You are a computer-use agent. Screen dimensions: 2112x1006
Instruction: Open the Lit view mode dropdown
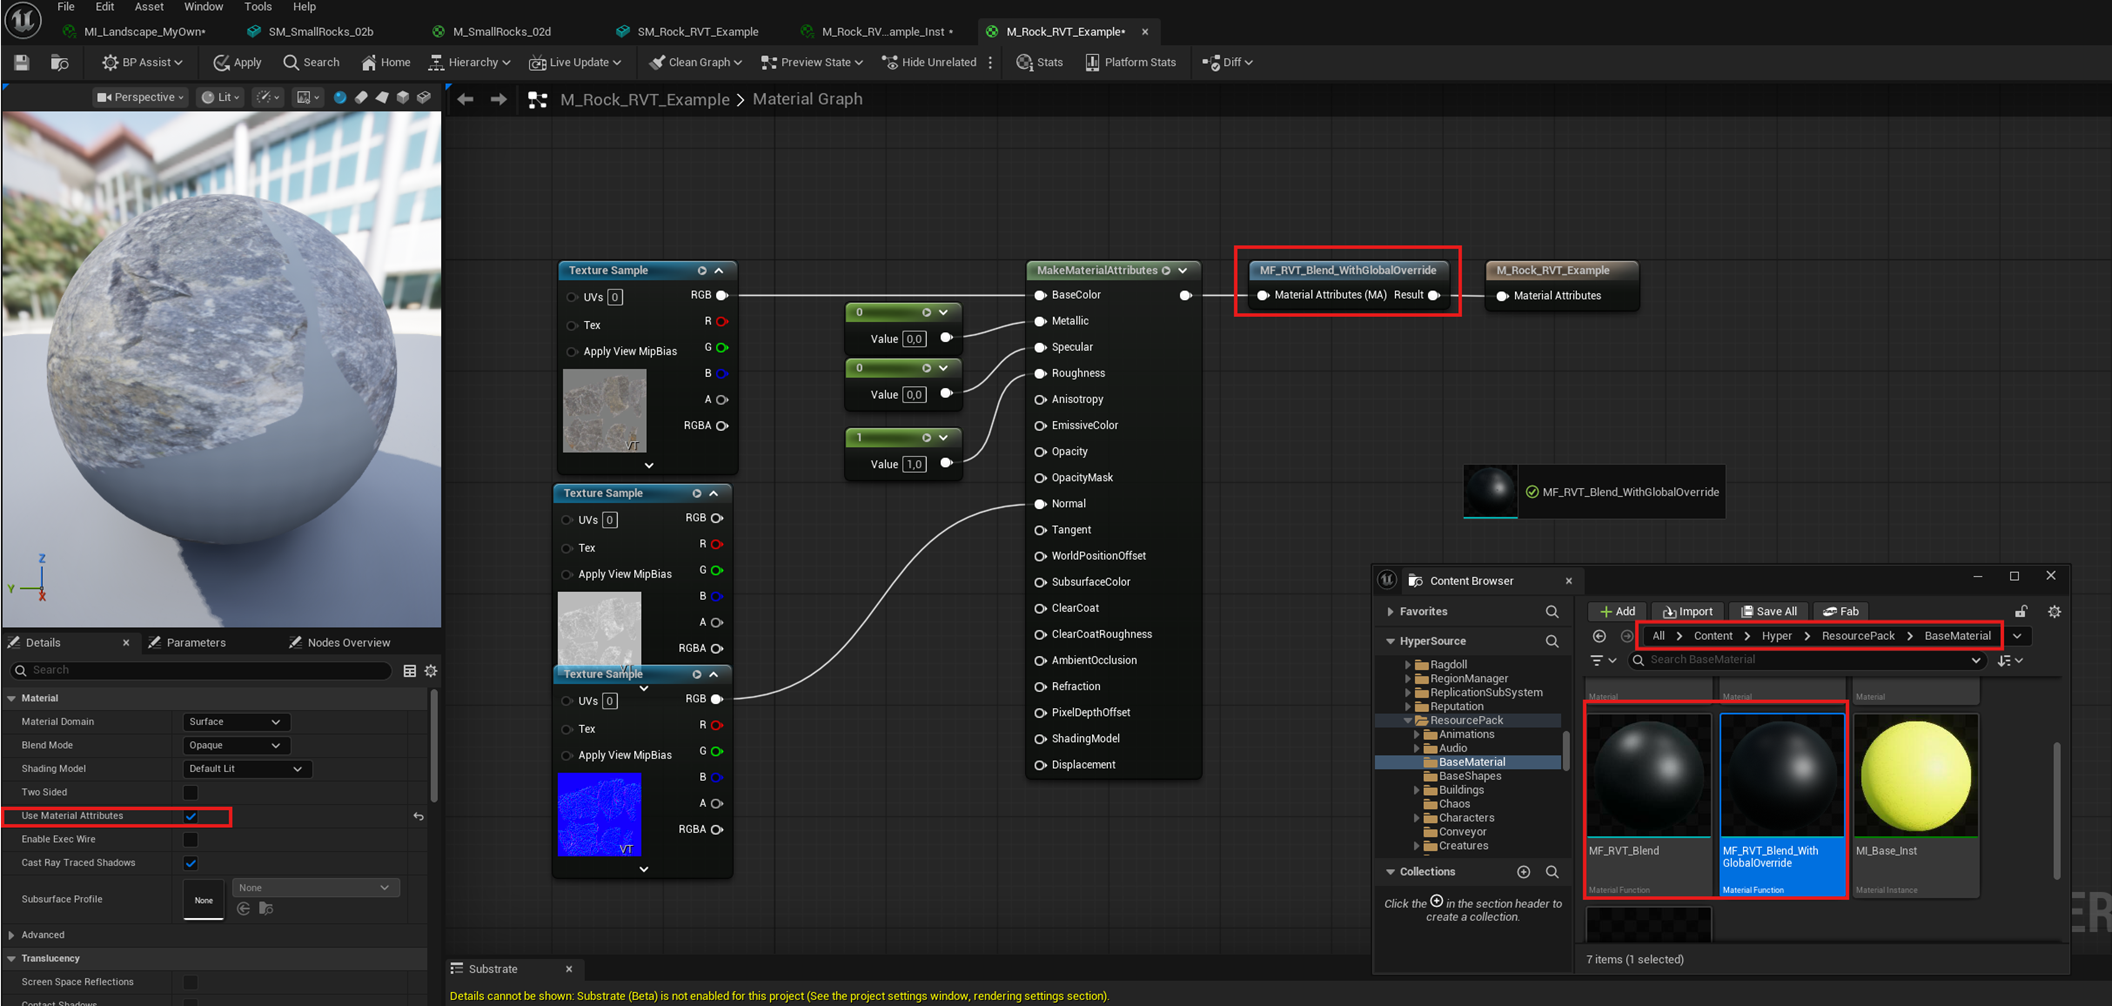pyautogui.click(x=221, y=97)
